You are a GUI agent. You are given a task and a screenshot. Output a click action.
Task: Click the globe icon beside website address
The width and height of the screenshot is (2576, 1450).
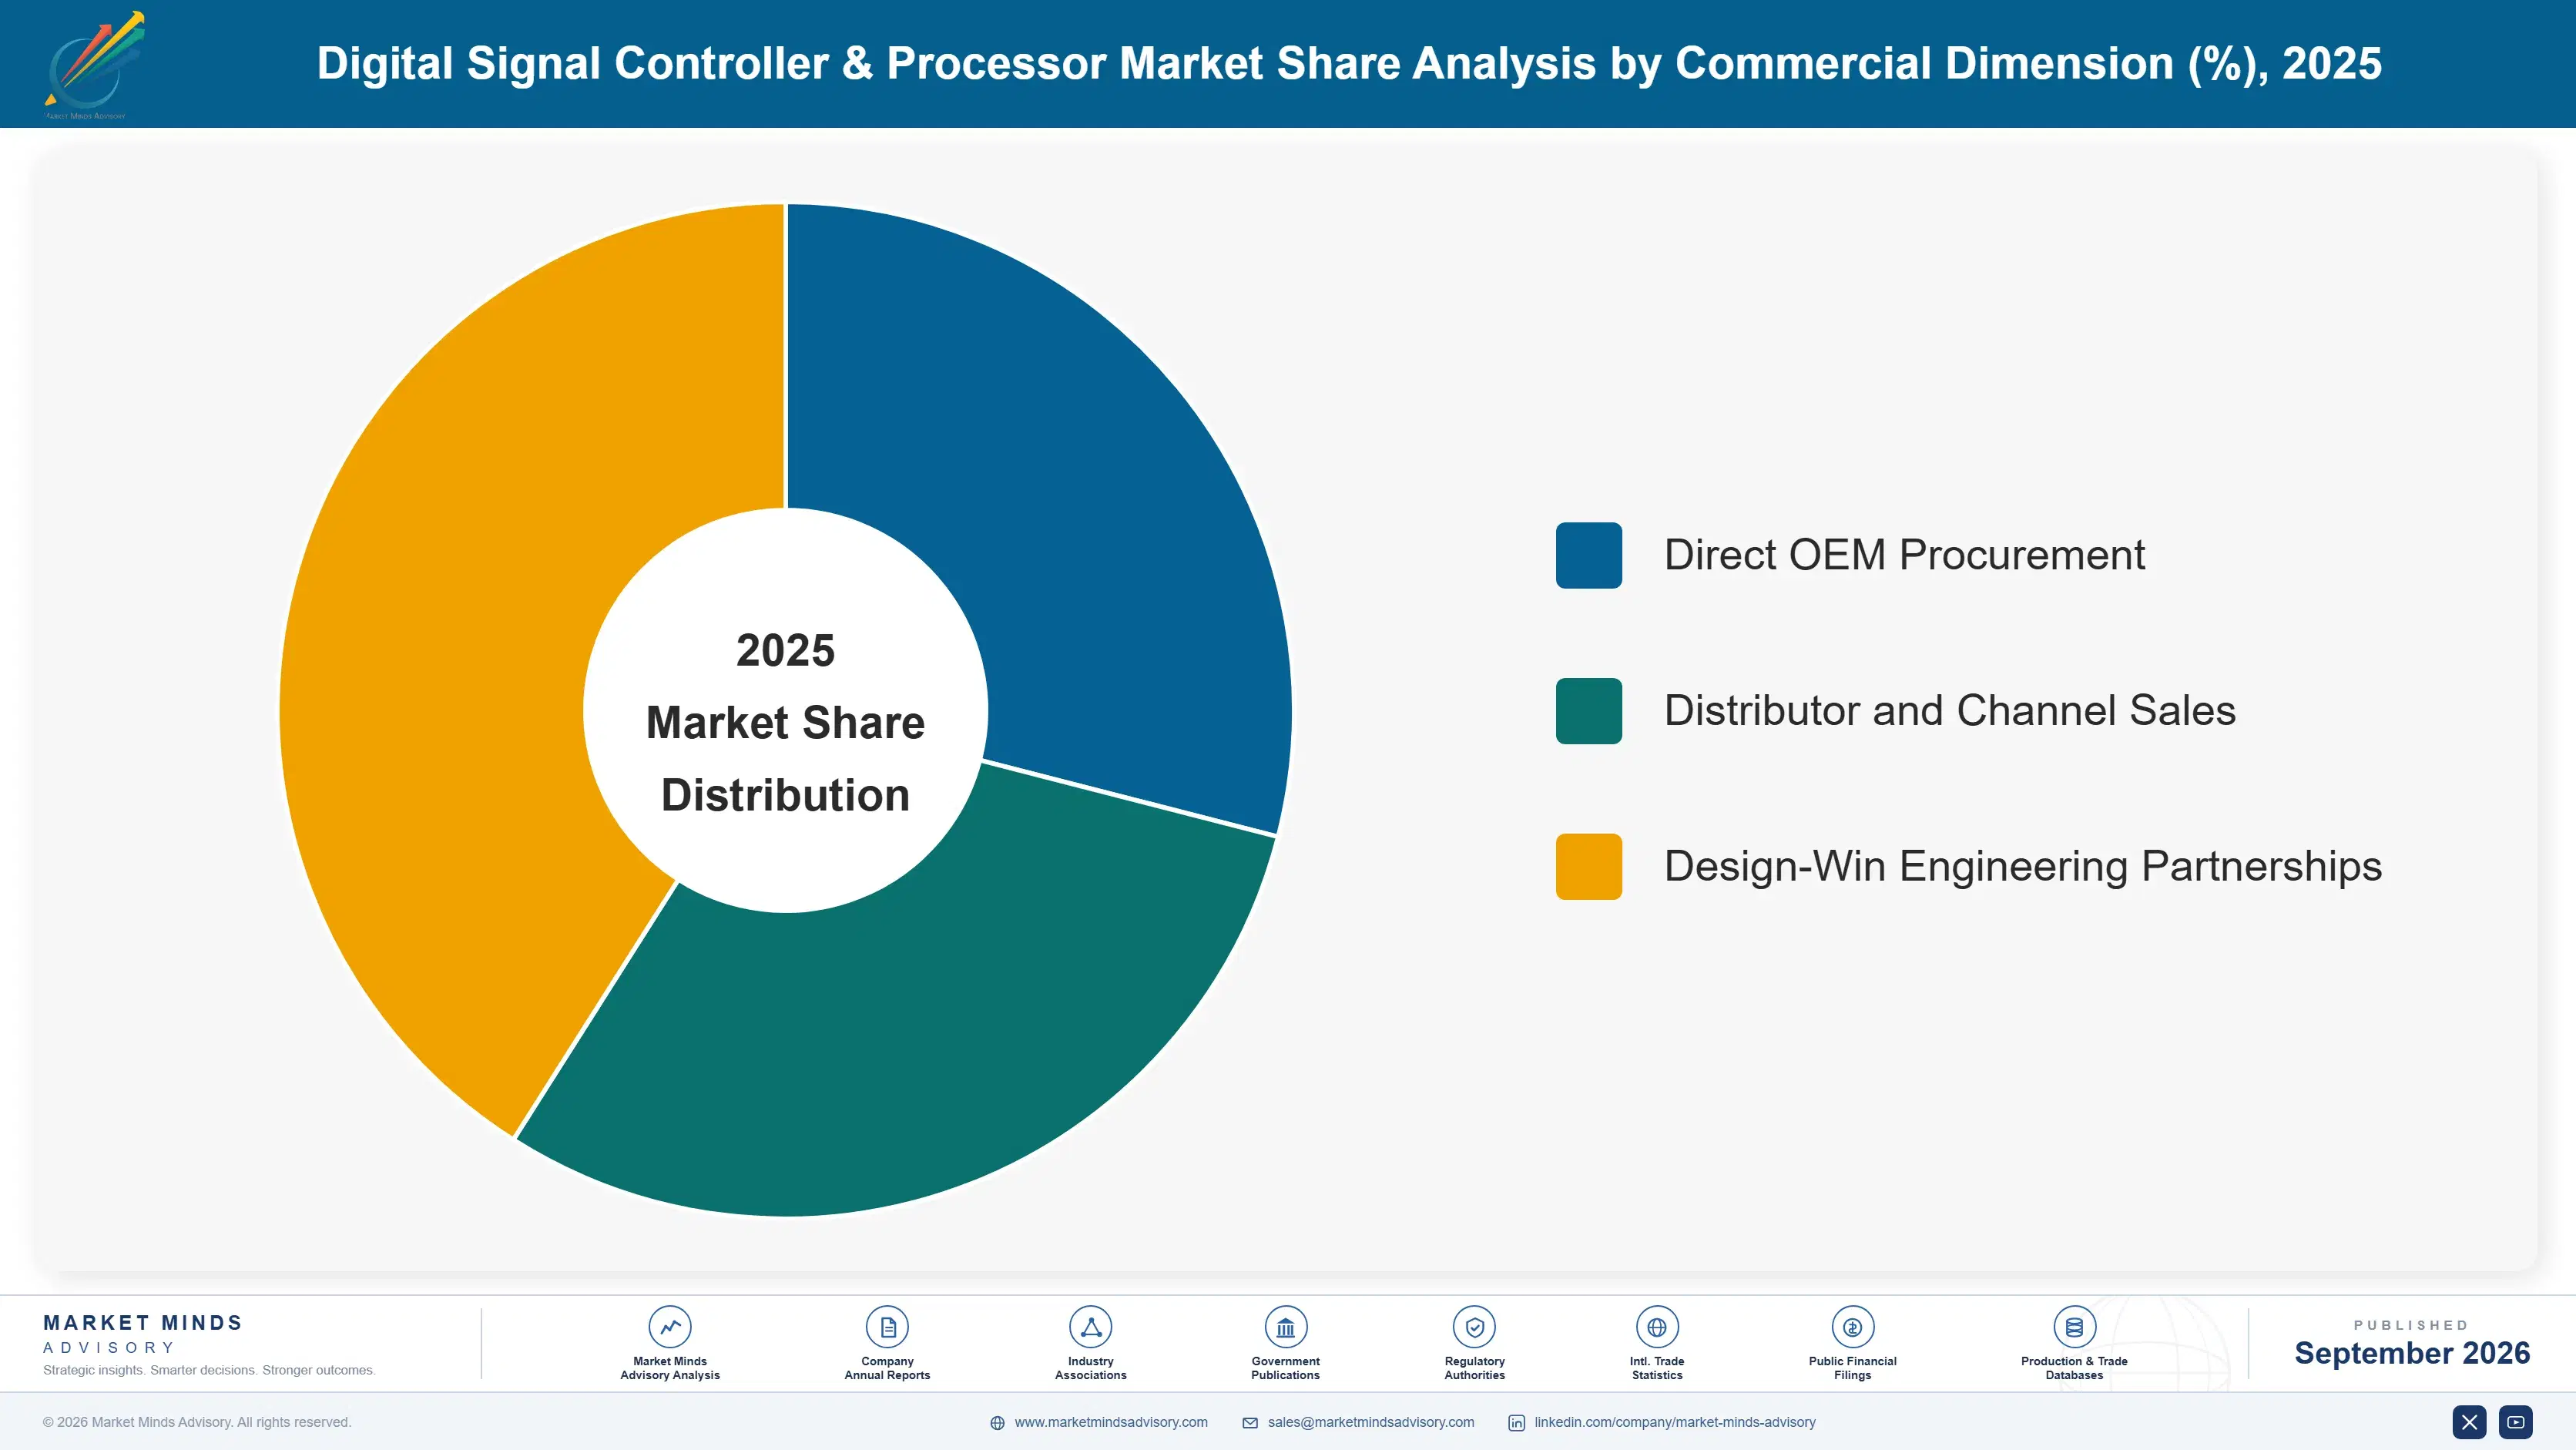point(997,1423)
